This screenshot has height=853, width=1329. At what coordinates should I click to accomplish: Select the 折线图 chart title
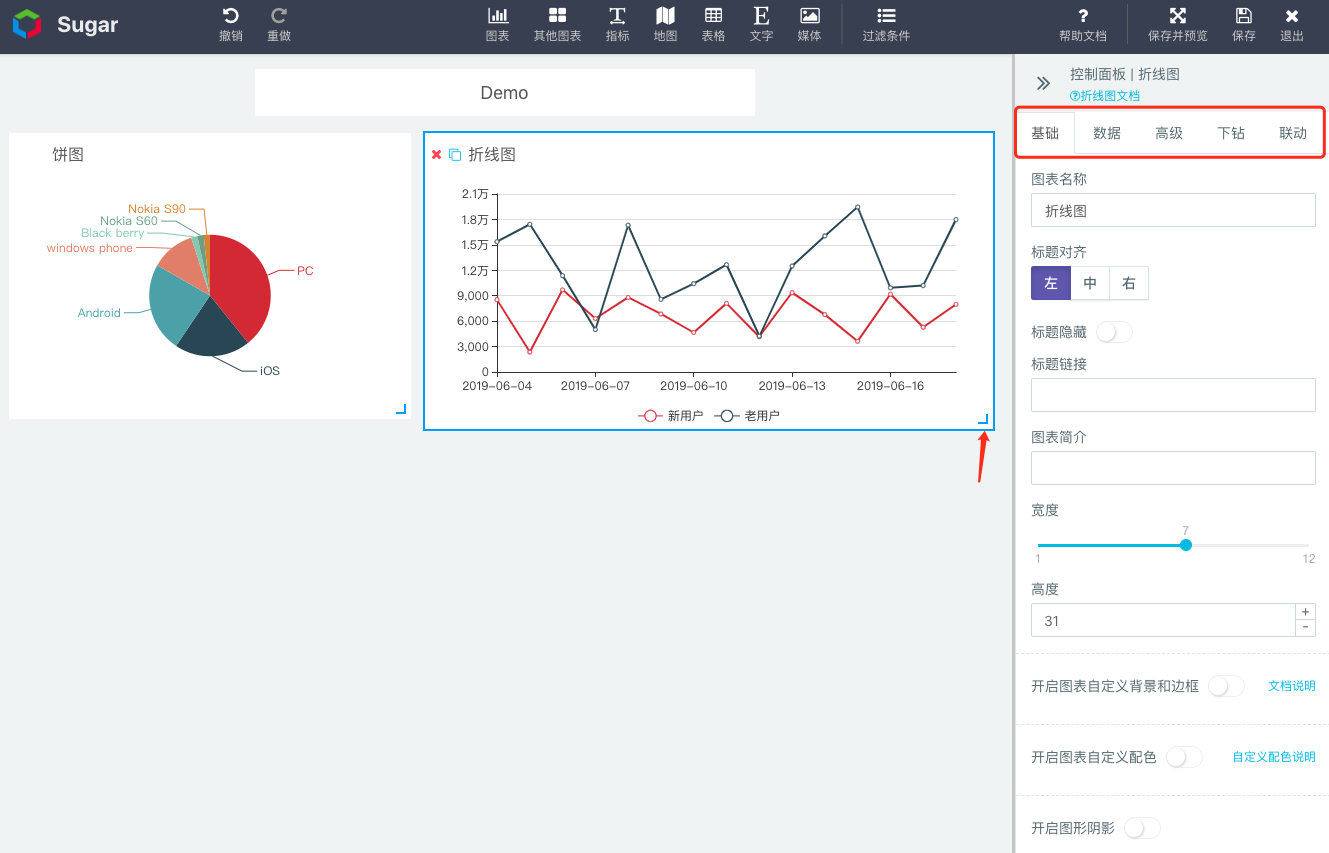[x=492, y=155]
